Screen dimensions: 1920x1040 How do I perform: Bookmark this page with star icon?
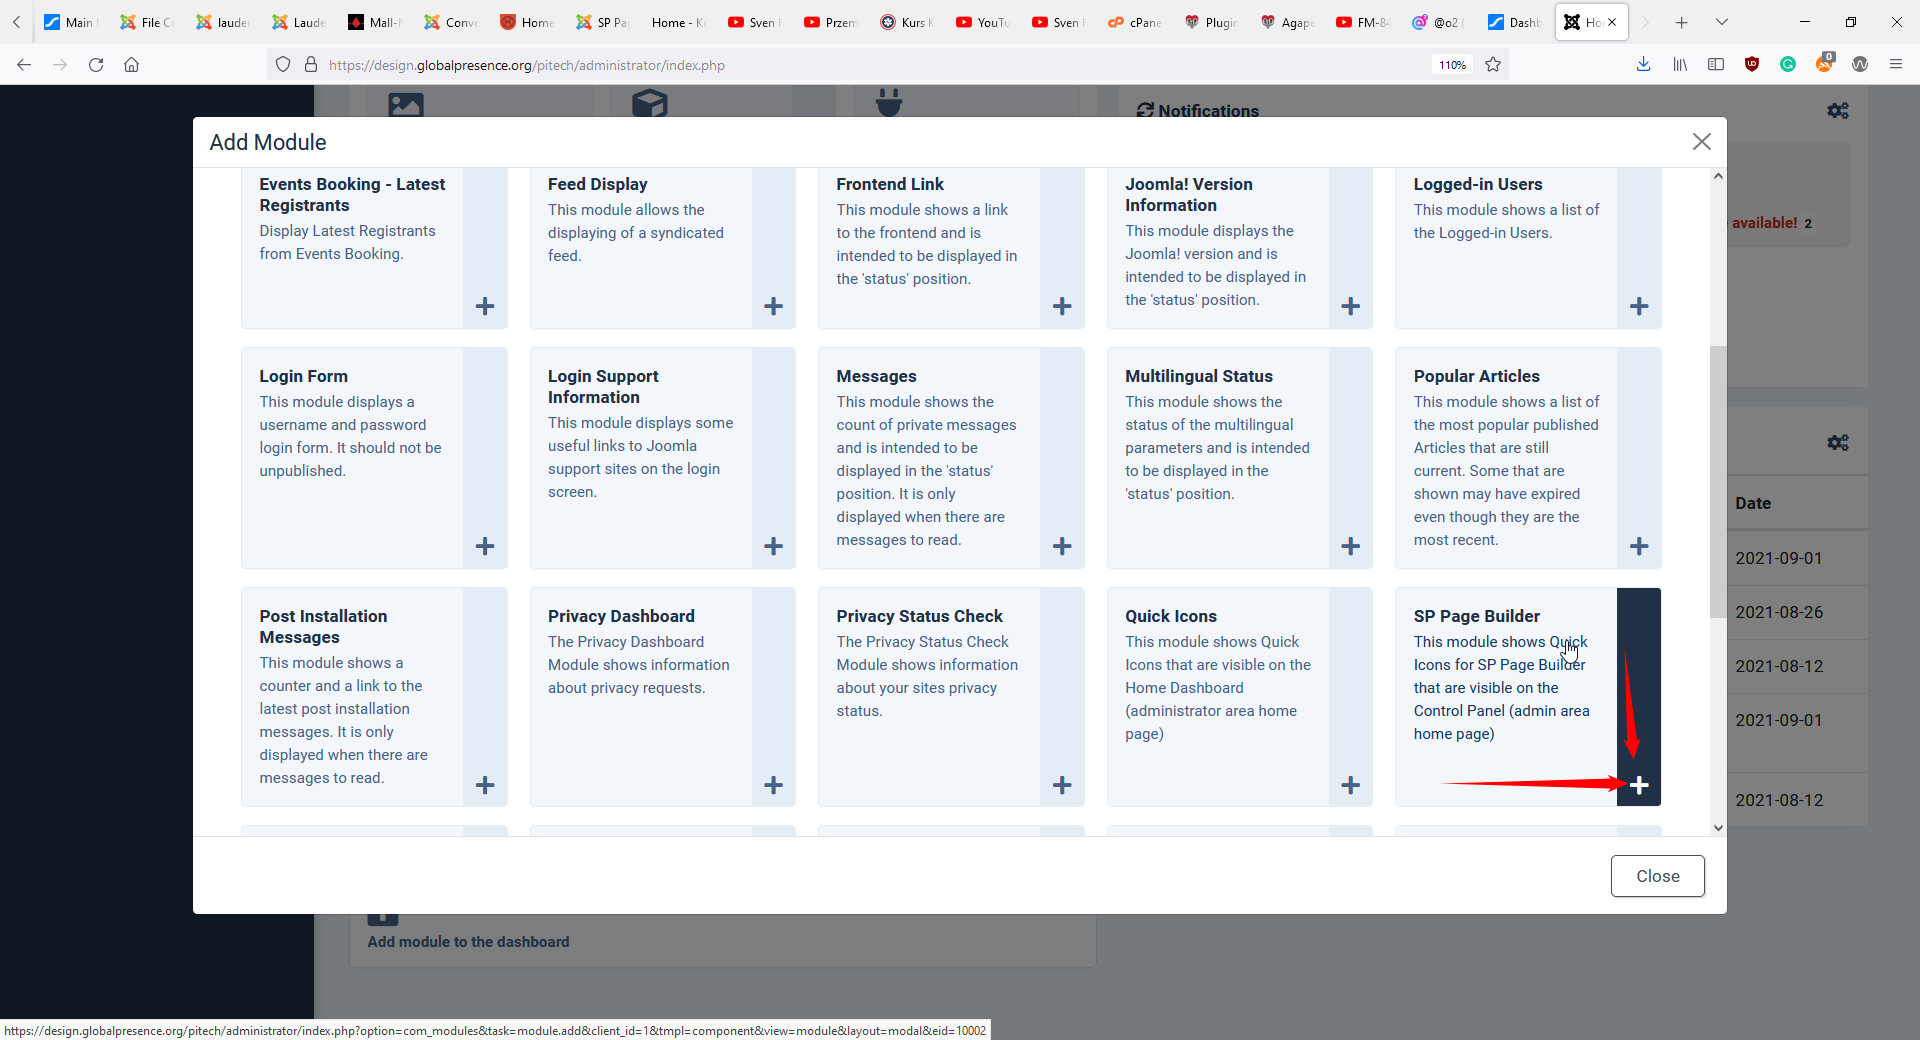click(x=1493, y=65)
